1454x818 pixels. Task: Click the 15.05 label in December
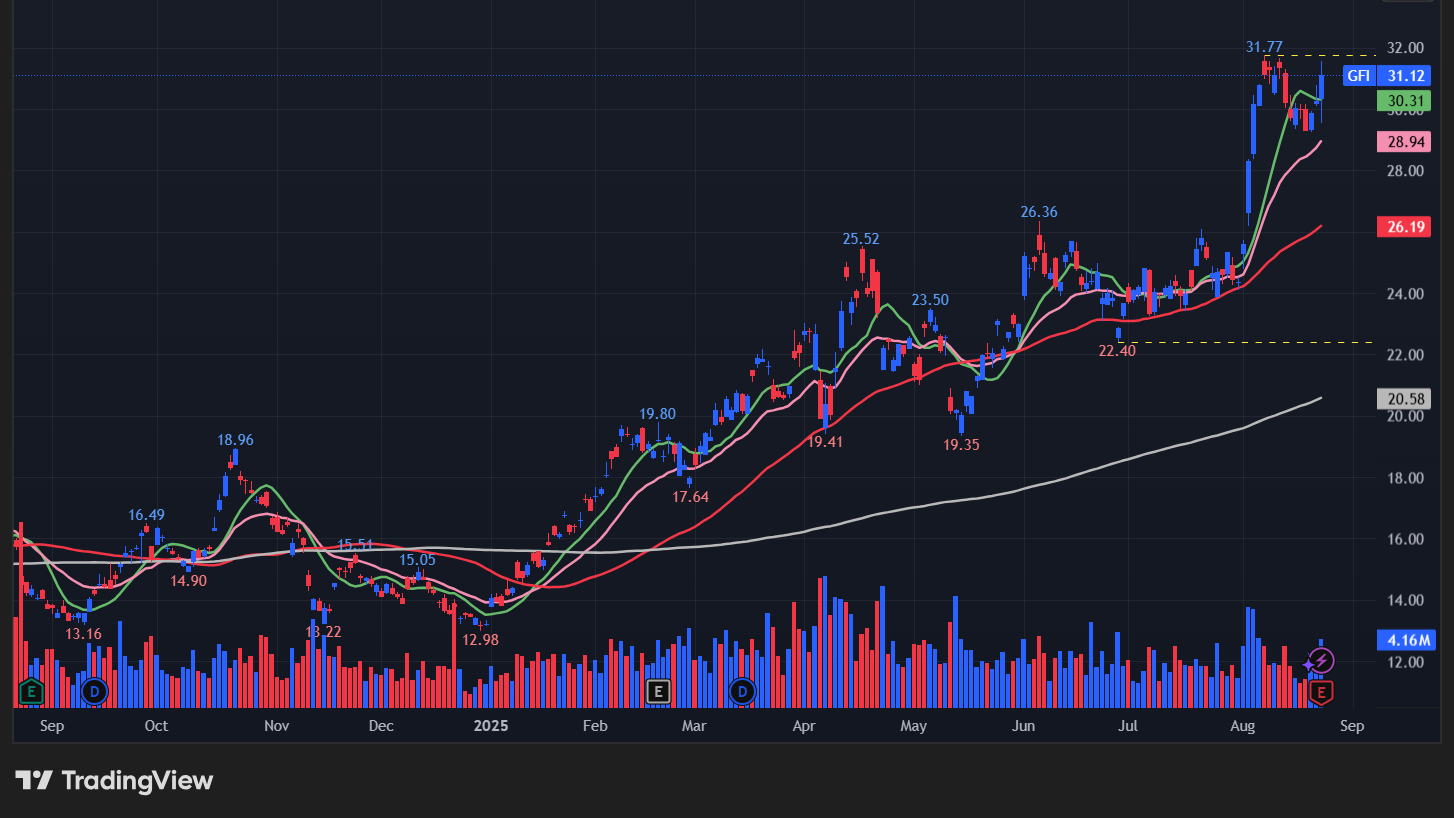(418, 560)
